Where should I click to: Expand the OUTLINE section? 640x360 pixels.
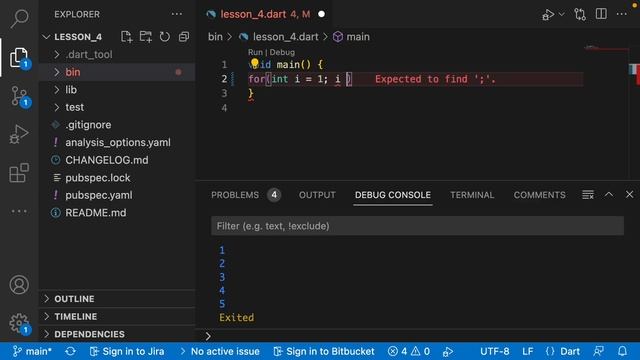pos(118,299)
